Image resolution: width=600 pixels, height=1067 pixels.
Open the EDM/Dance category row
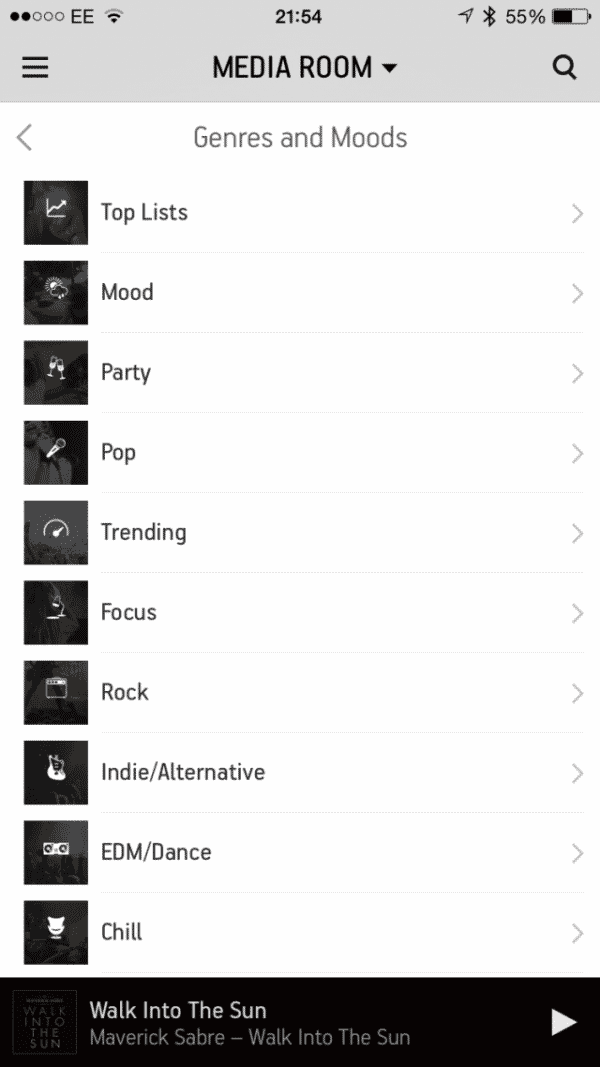(x=300, y=852)
